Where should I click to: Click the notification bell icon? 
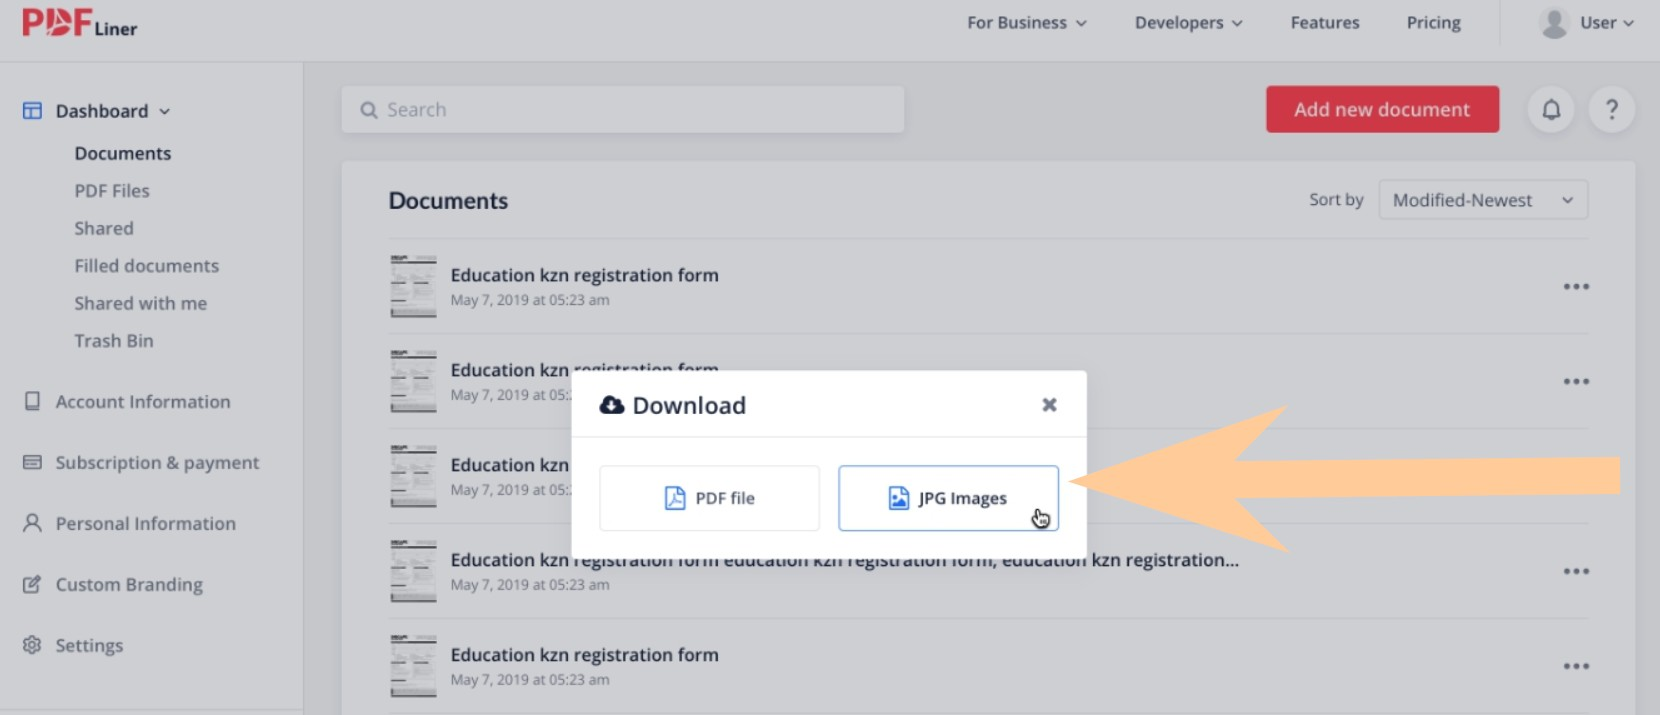coord(1551,109)
